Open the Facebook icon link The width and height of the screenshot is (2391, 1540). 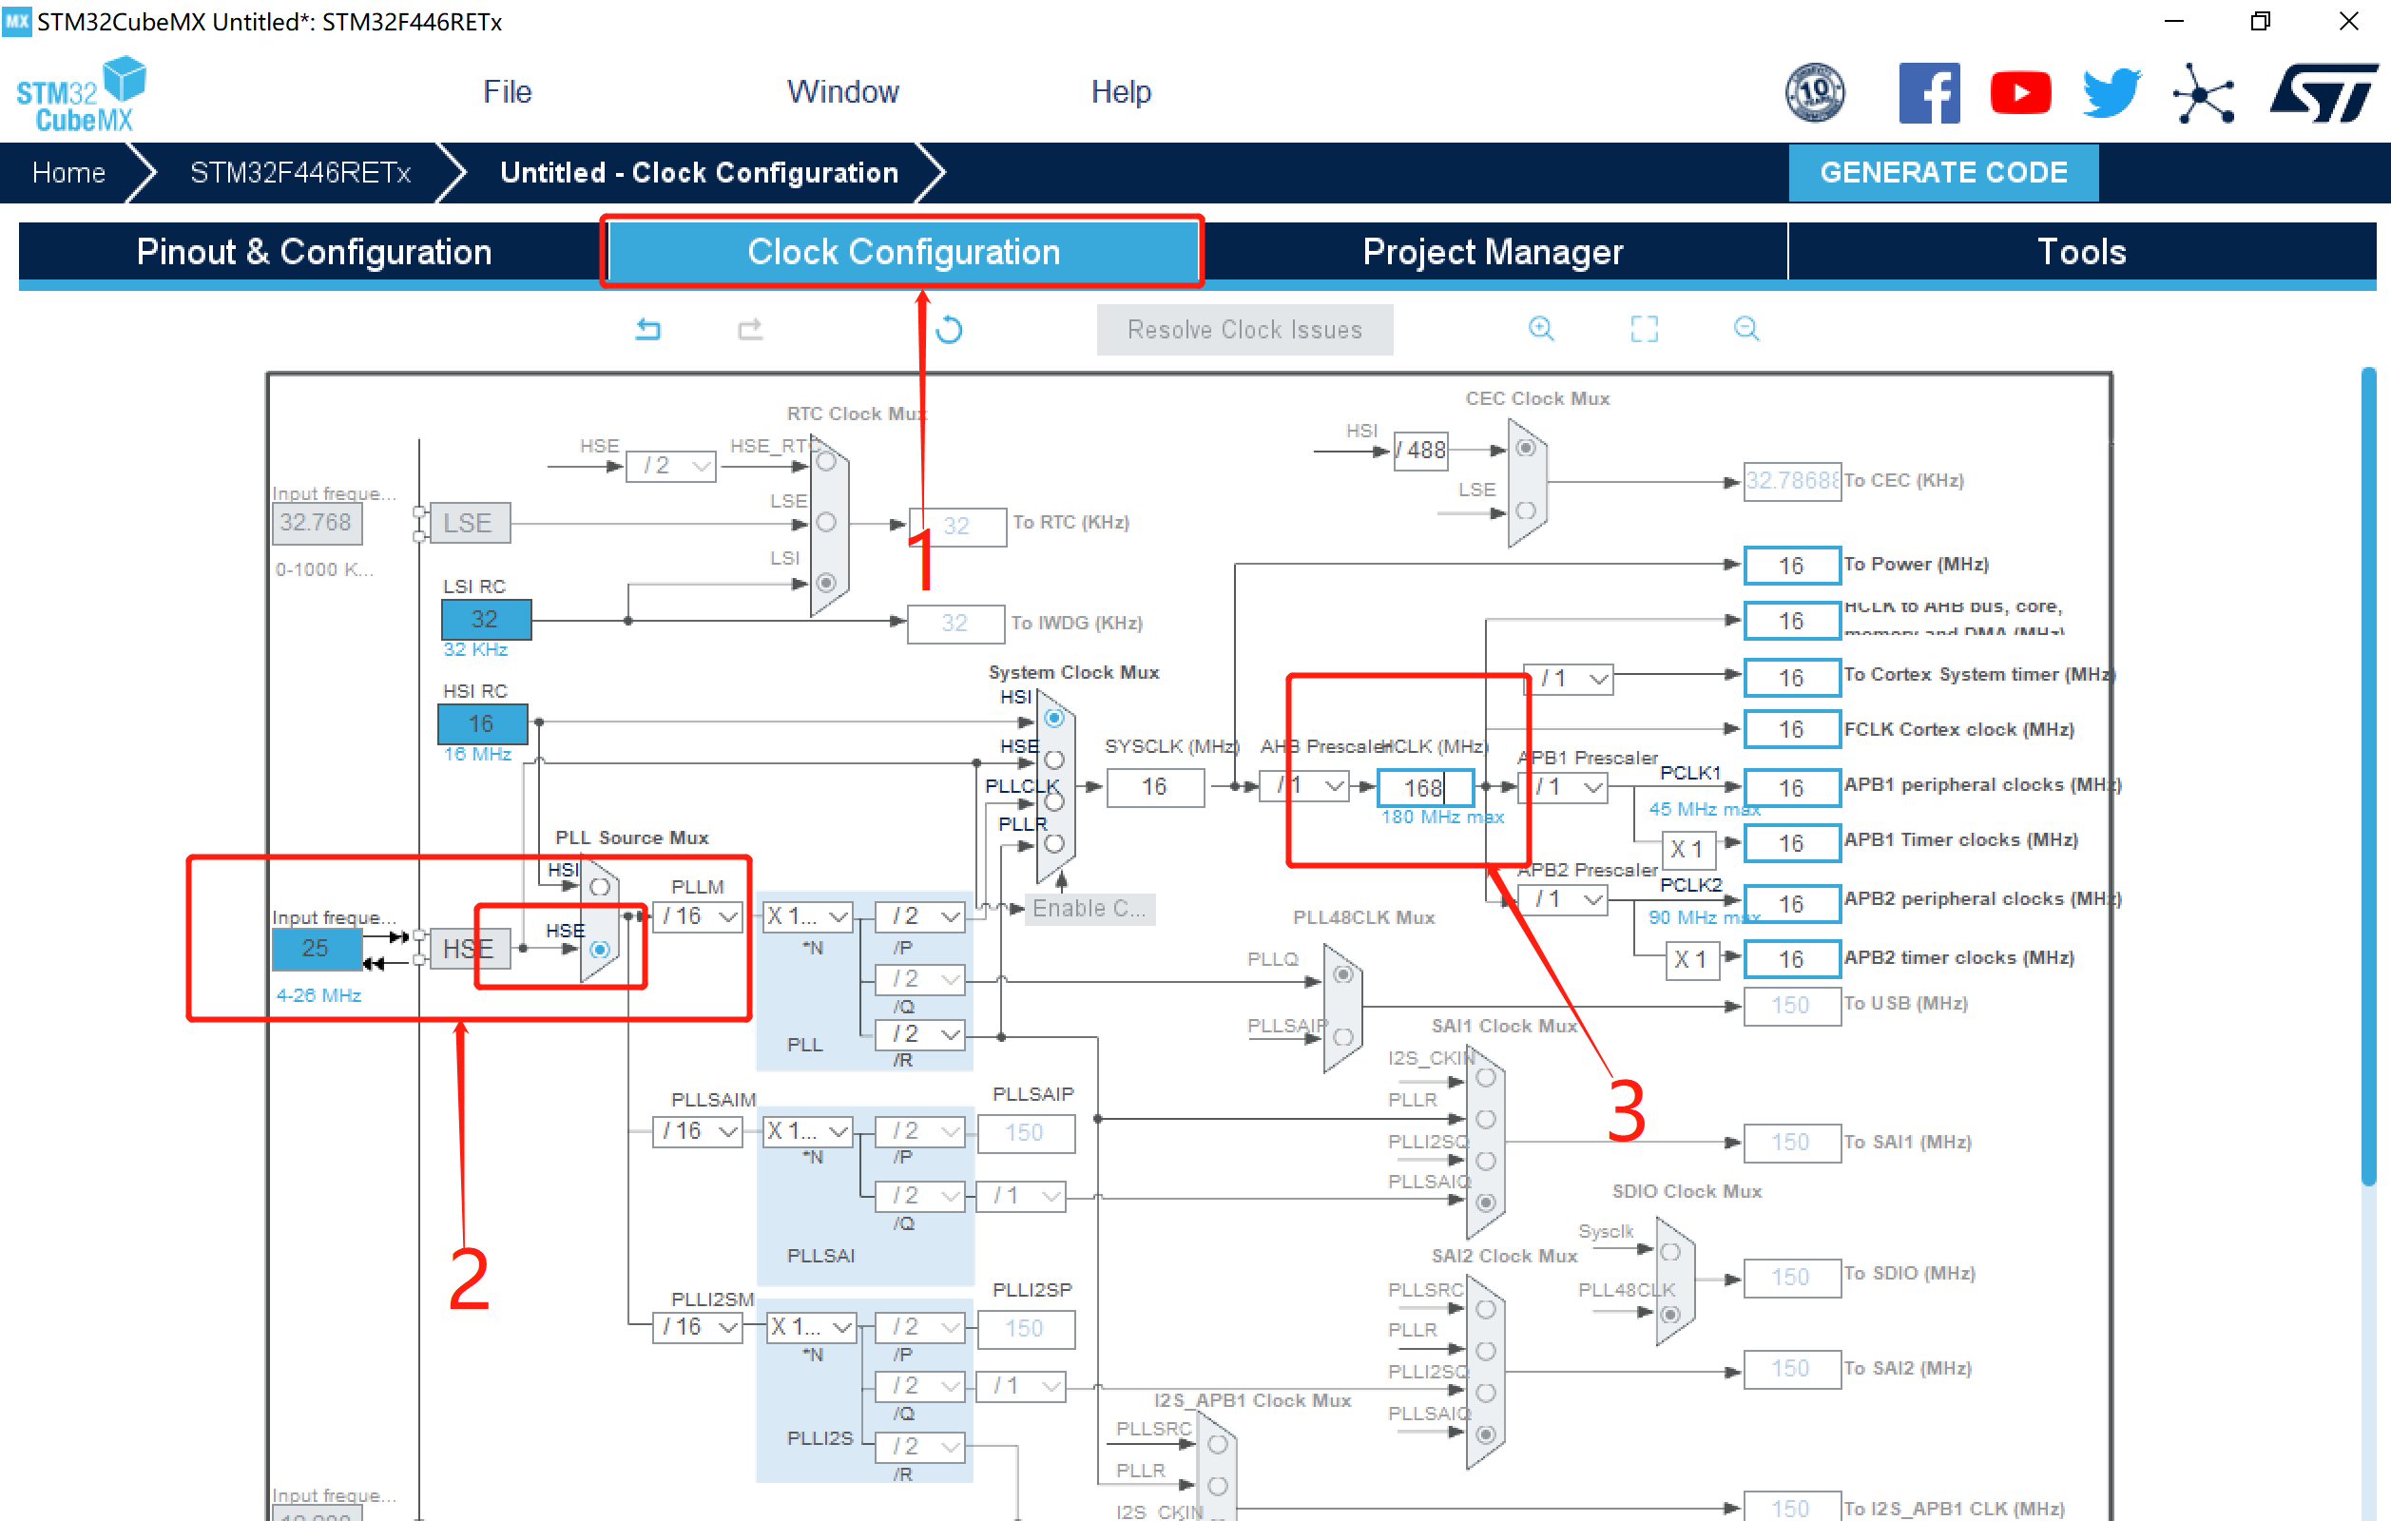[1928, 93]
